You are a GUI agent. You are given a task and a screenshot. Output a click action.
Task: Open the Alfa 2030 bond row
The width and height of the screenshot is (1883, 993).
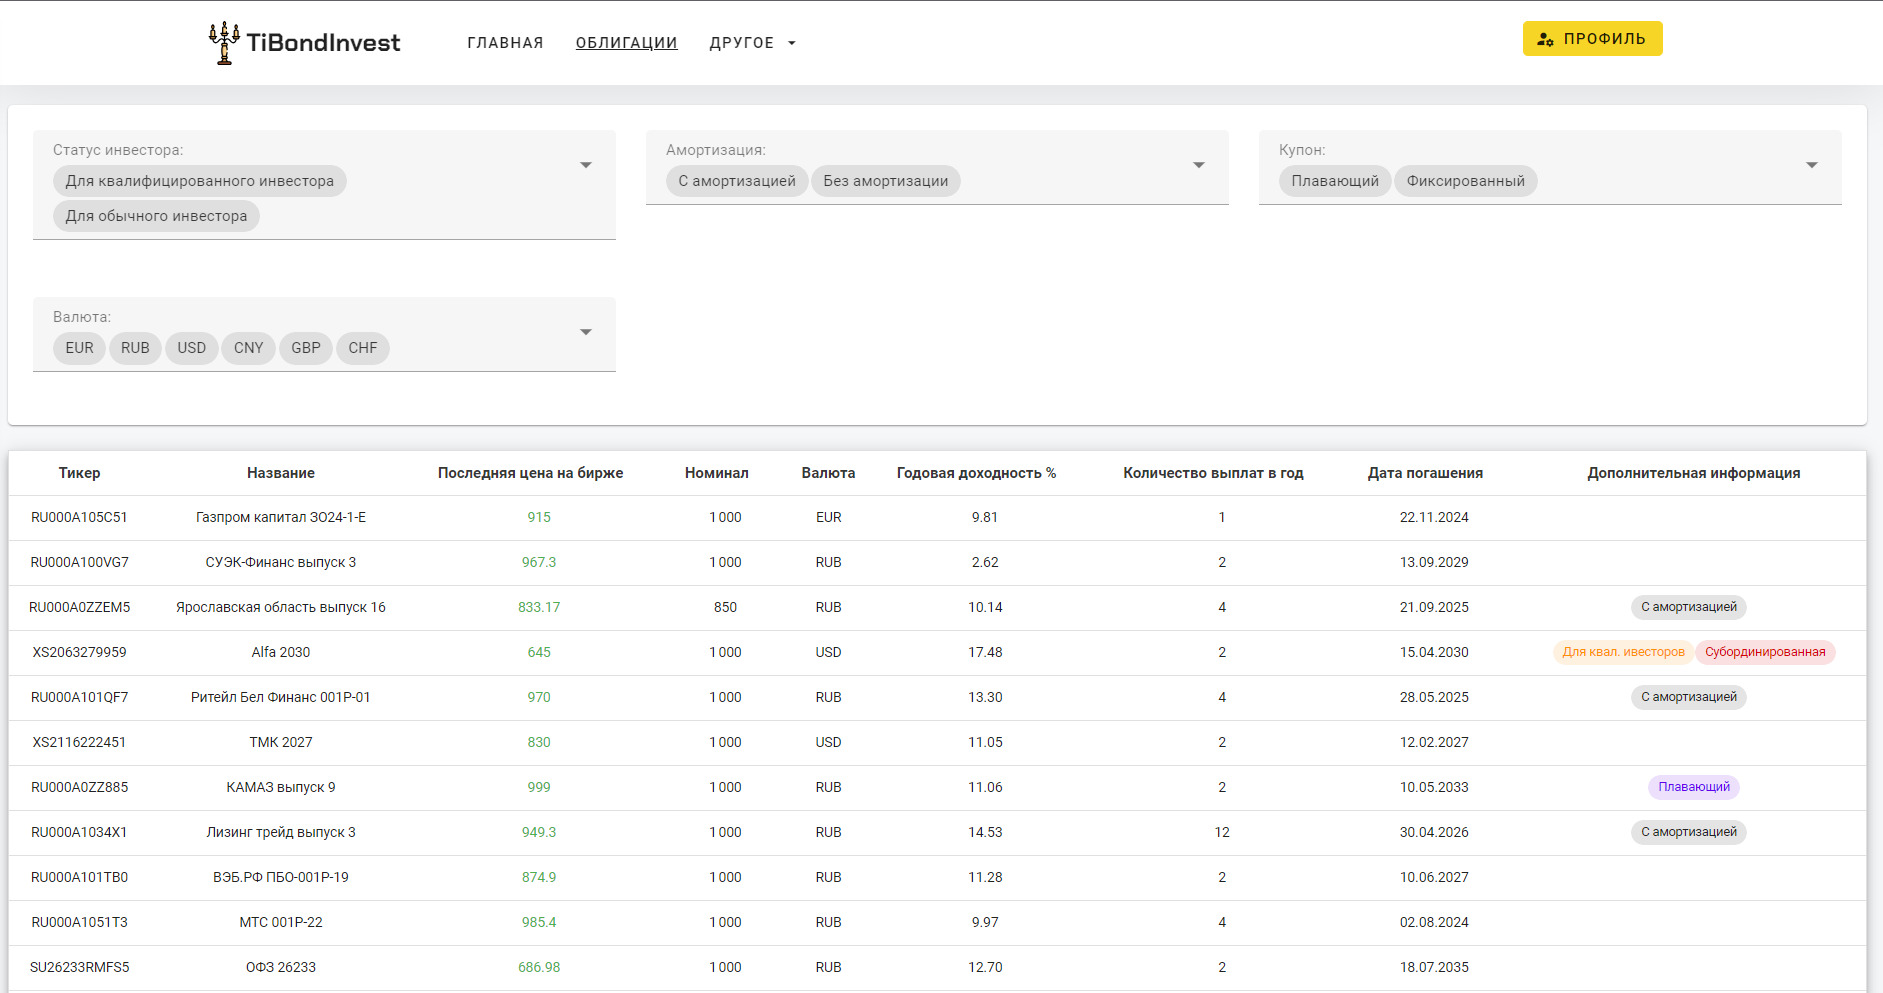(937, 653)
